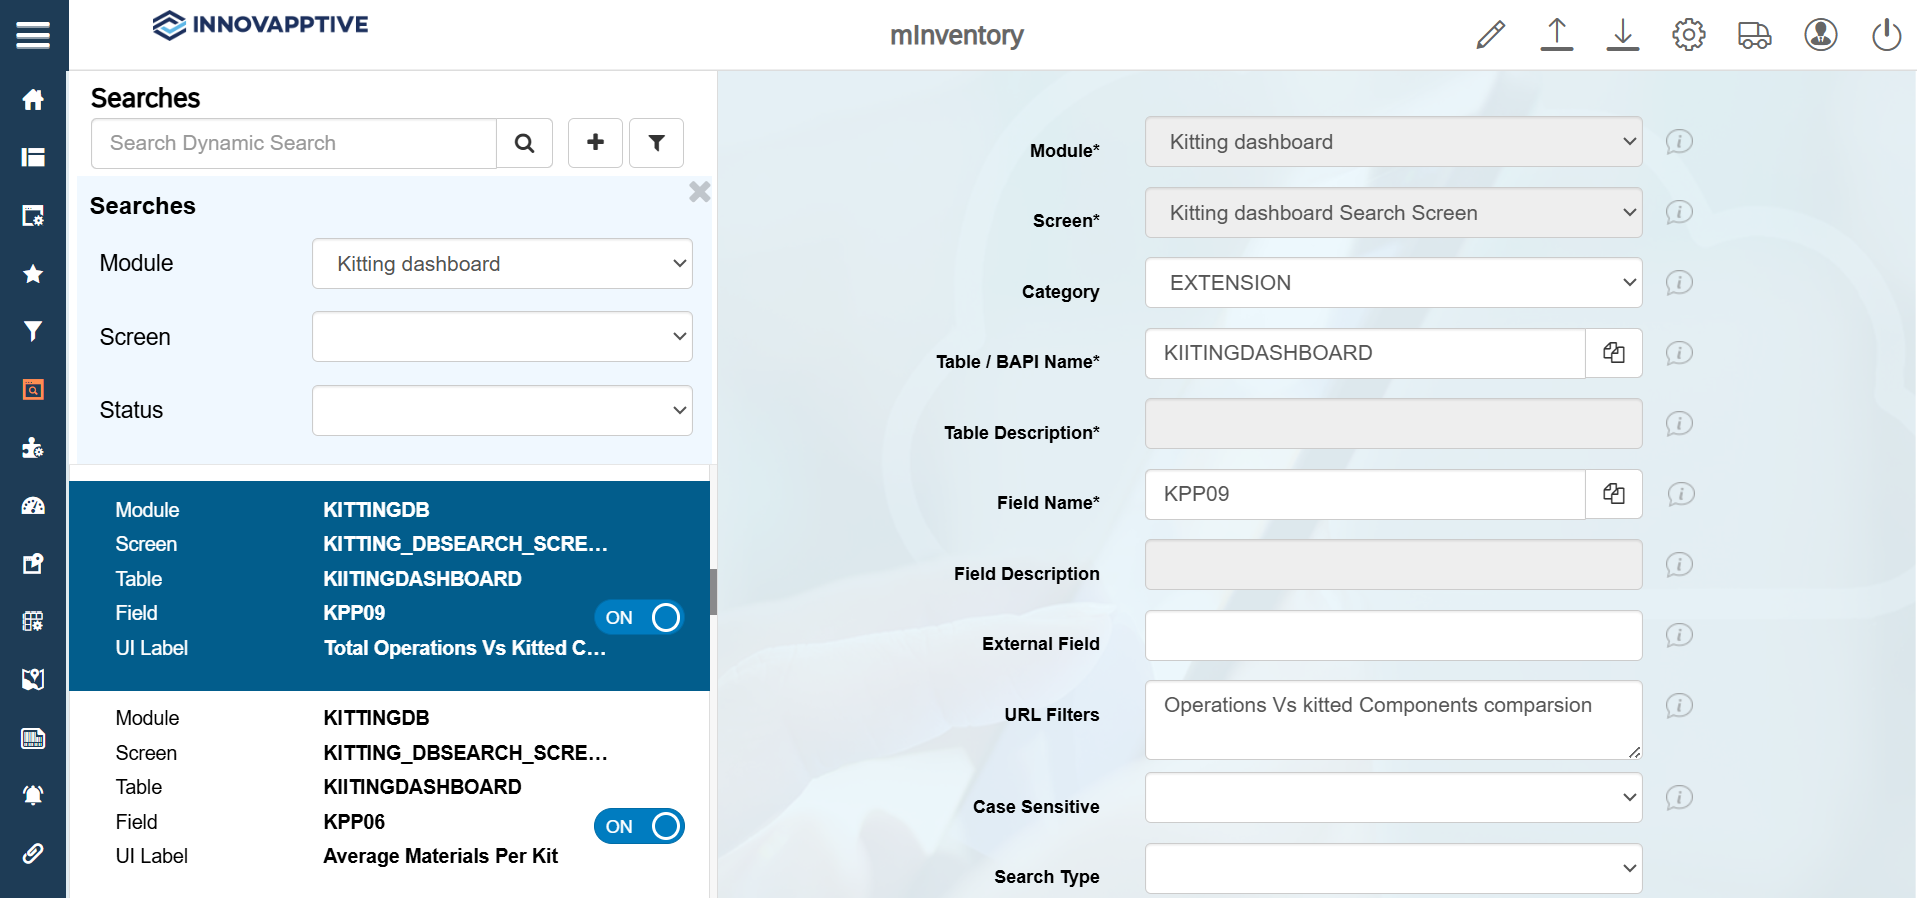Click the power logout icon
Viewport: 1917px width, 898px height.
[x=1886, y=35]
